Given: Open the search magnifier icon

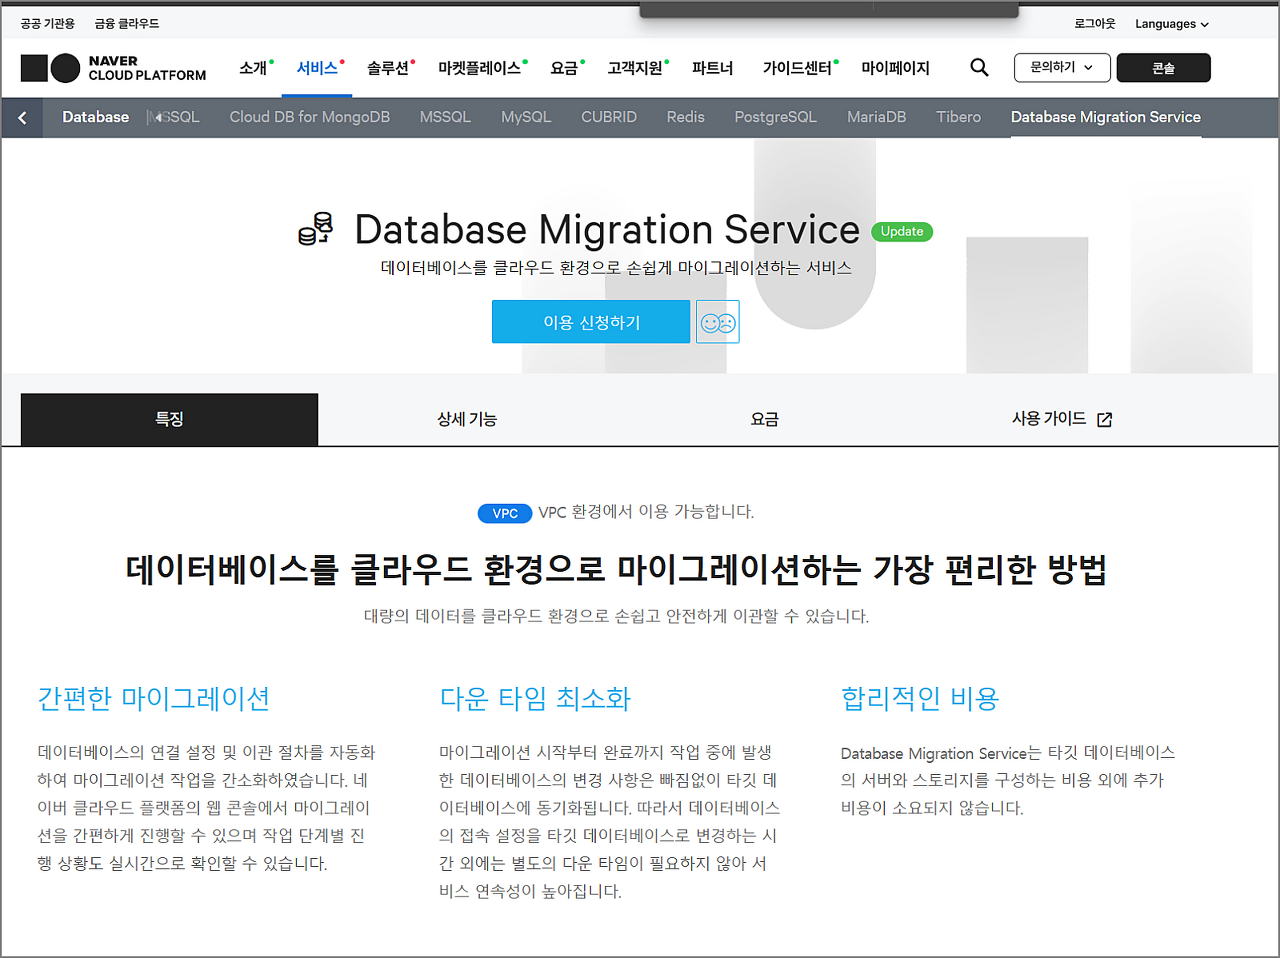Looking at the screenshot, I should [979, 67].
